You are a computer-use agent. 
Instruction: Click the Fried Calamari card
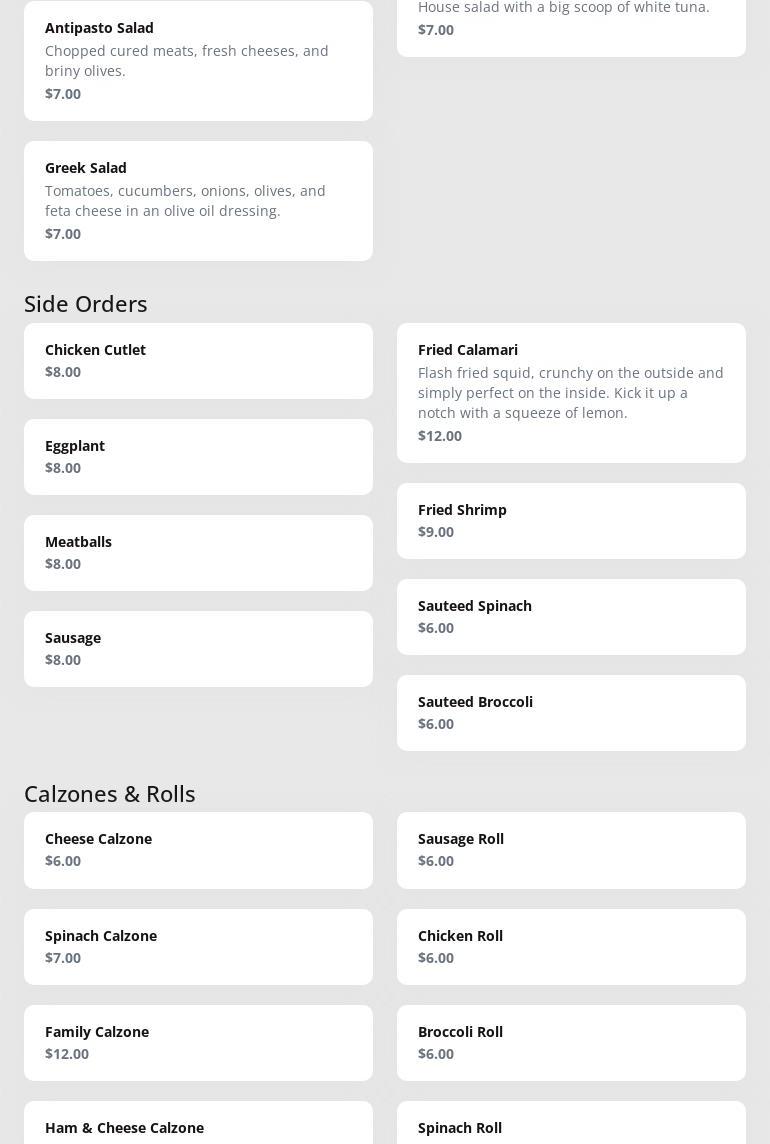pos(571,392)
